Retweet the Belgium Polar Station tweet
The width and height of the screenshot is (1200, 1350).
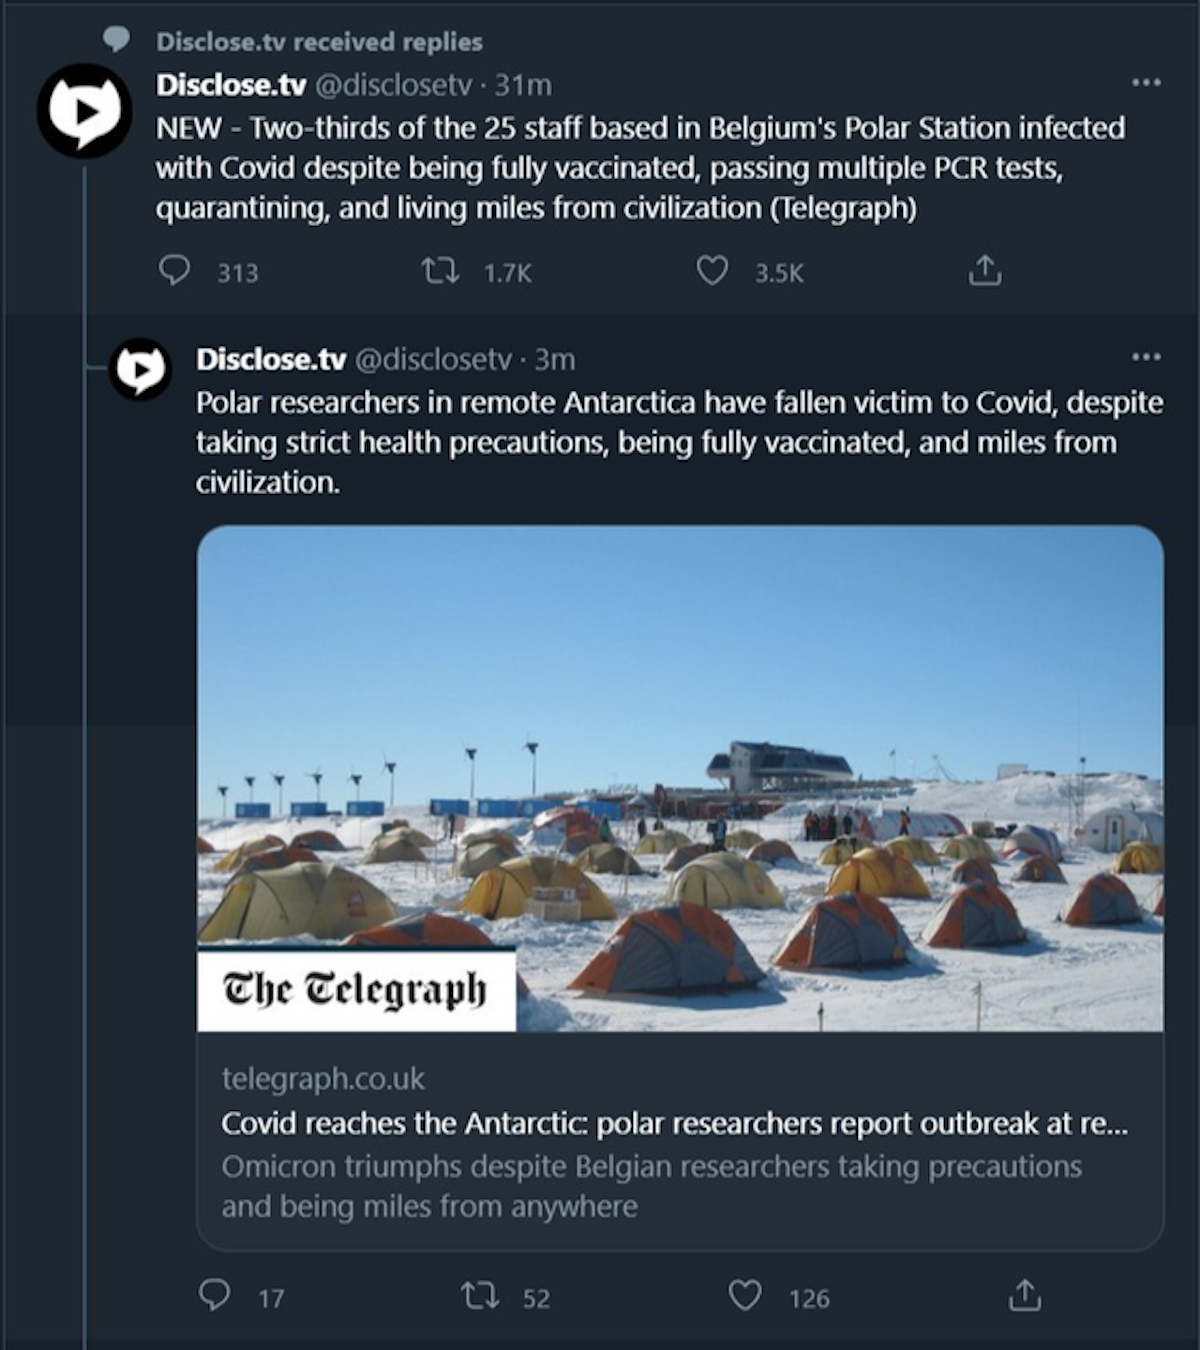click(x=439, y=271)
